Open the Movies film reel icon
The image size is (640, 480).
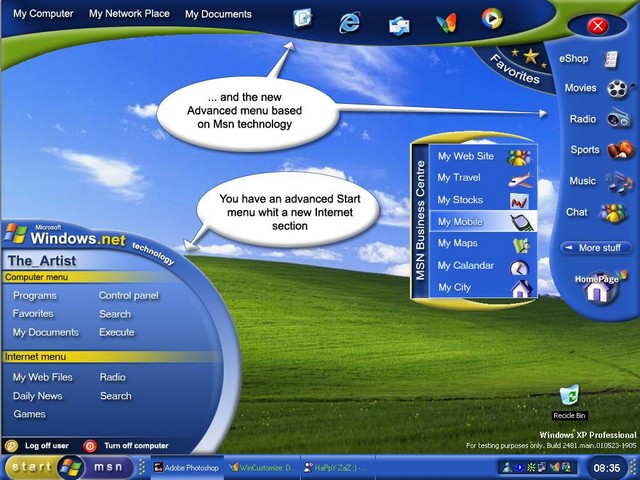[x=617, y=89]
